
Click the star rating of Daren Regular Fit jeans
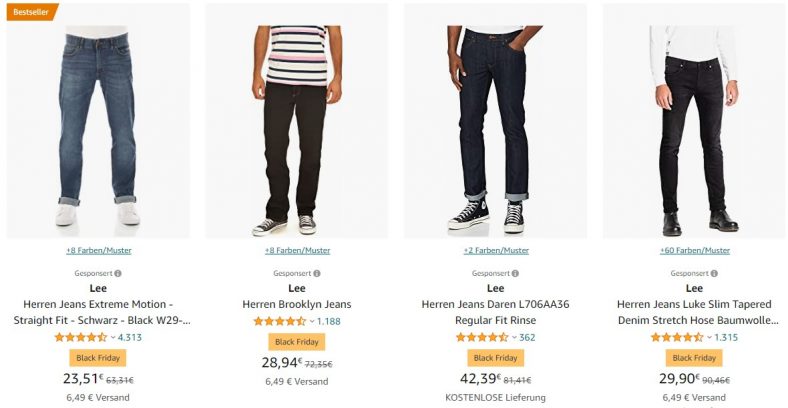click(x=482, y=338)
